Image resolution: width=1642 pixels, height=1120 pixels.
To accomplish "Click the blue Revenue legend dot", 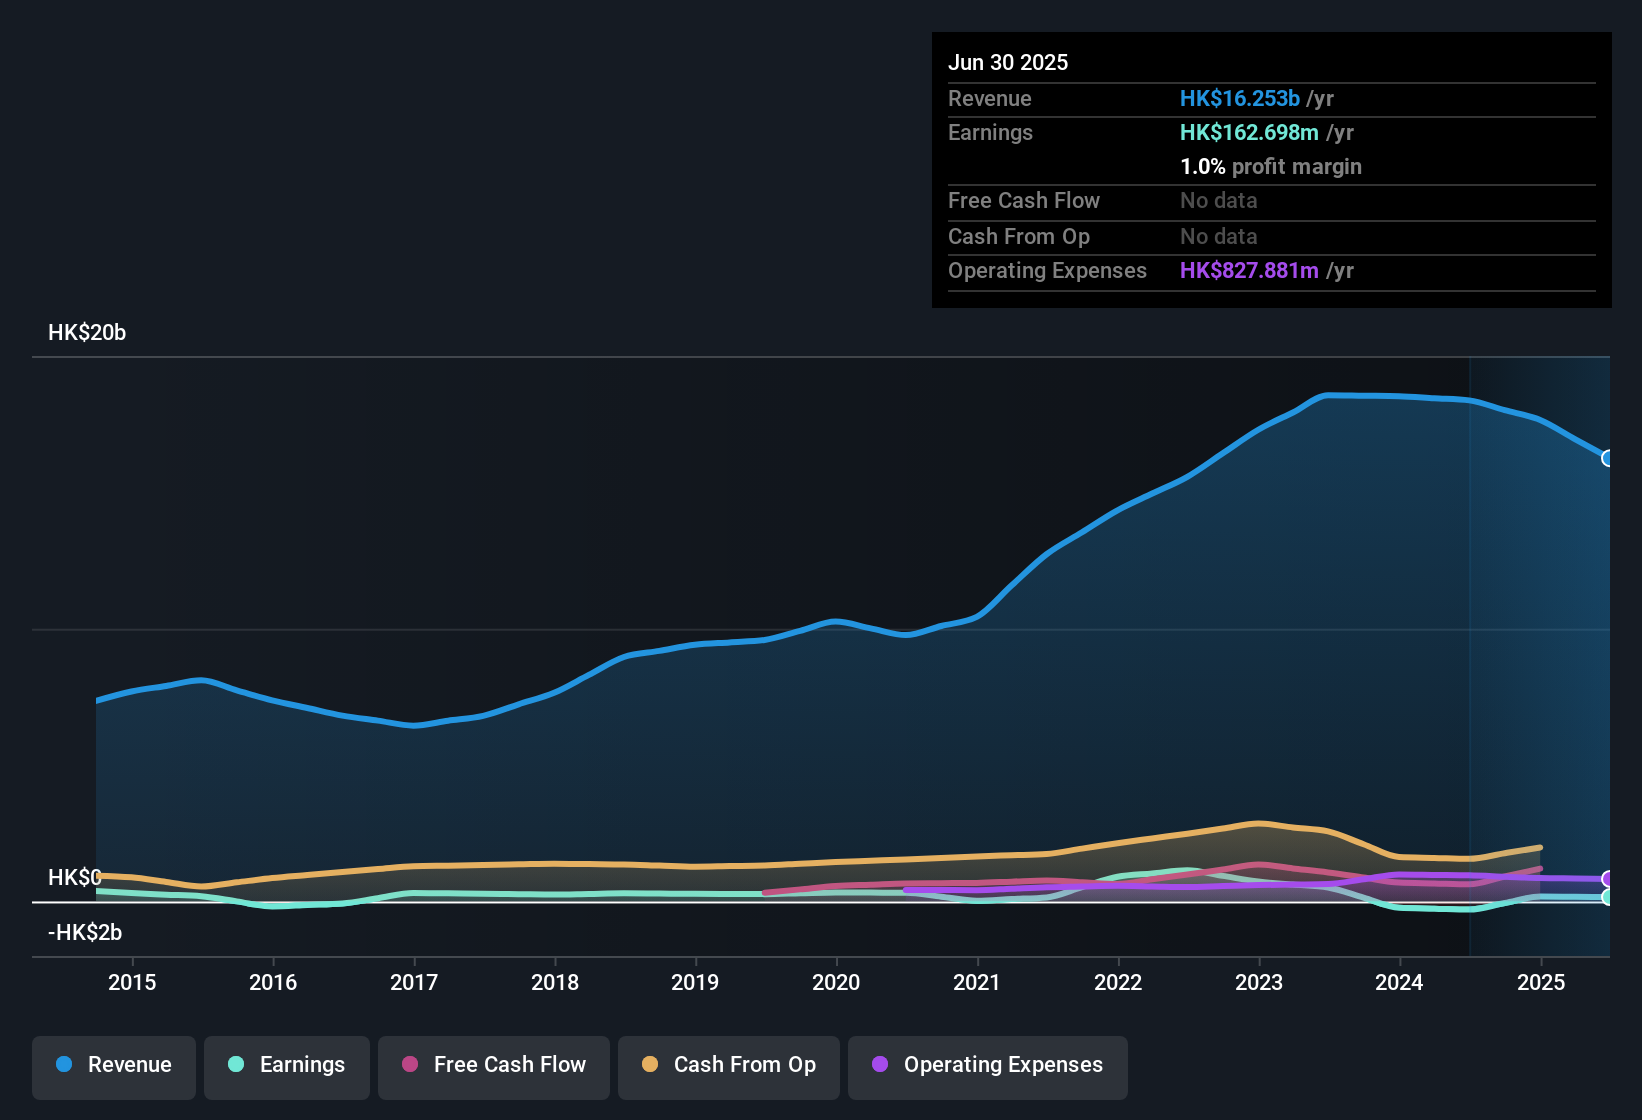I will click(64, 1065).
